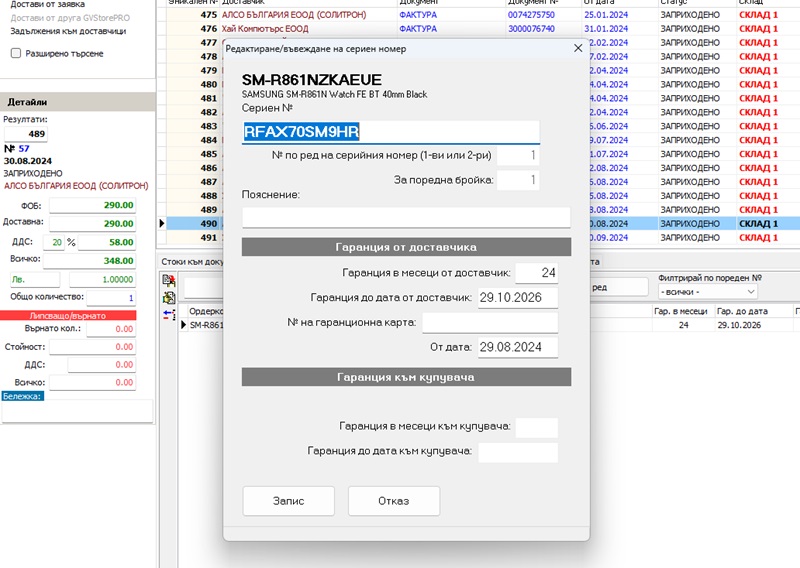Viewport: 800px width, 568px height.
Task: Click document number 0074275750
Action: coord(531,15)
